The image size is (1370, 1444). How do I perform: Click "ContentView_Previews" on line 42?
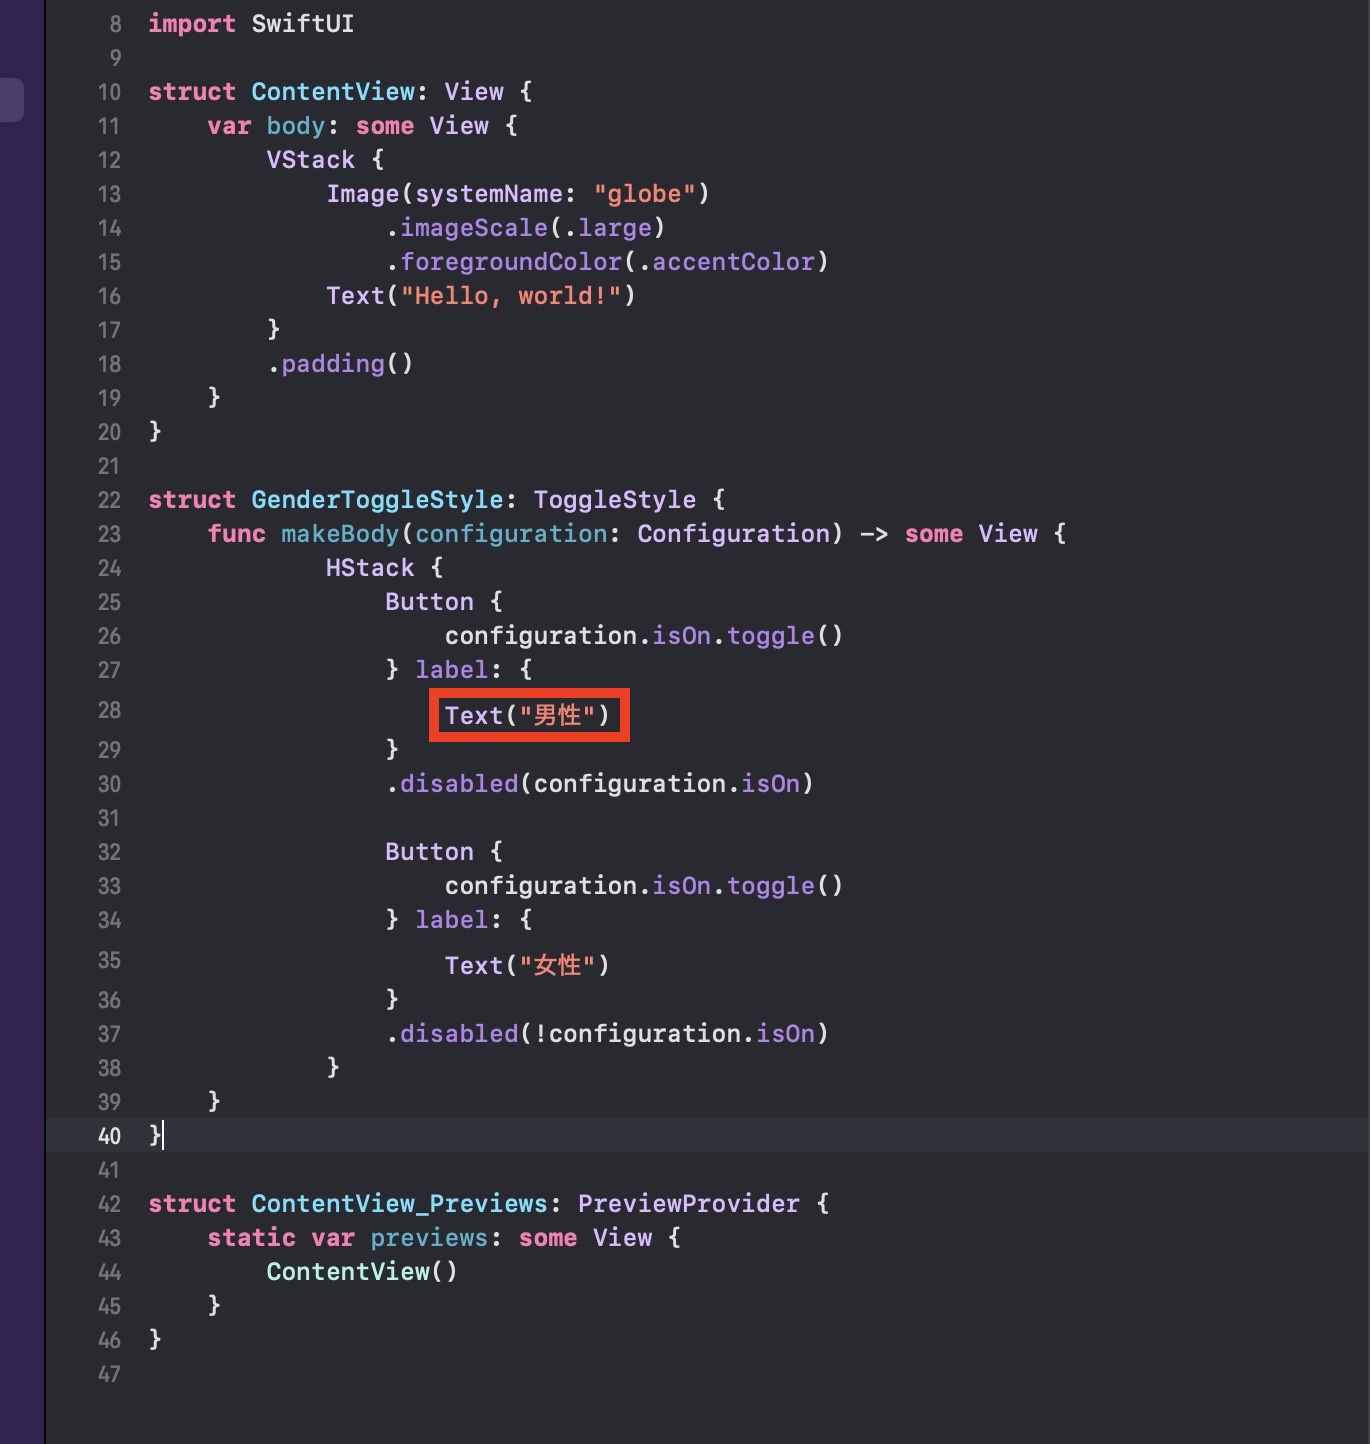click(x=400, y=1204)
